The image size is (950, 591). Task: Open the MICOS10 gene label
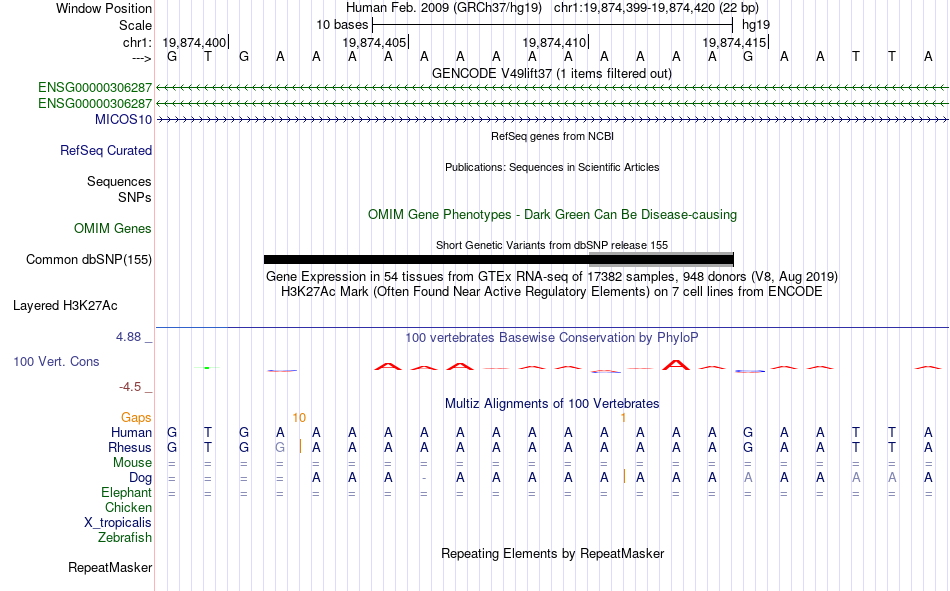pyautogui.click(x=123, y=119)
